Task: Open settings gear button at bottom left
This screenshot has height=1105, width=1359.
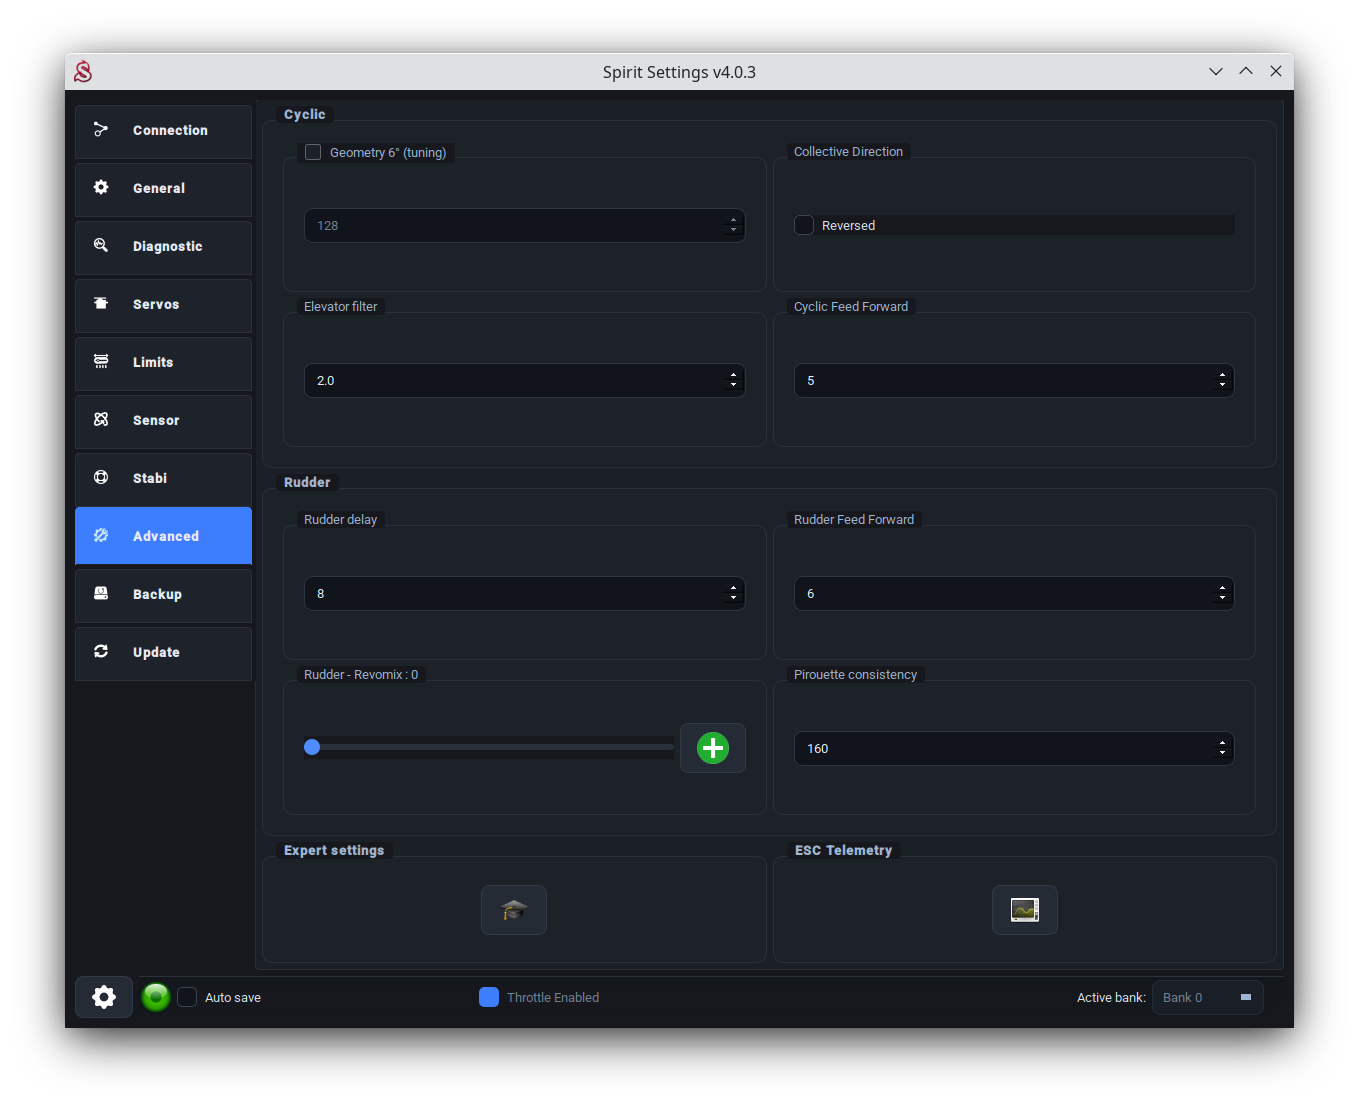Action: click(104, 997)
